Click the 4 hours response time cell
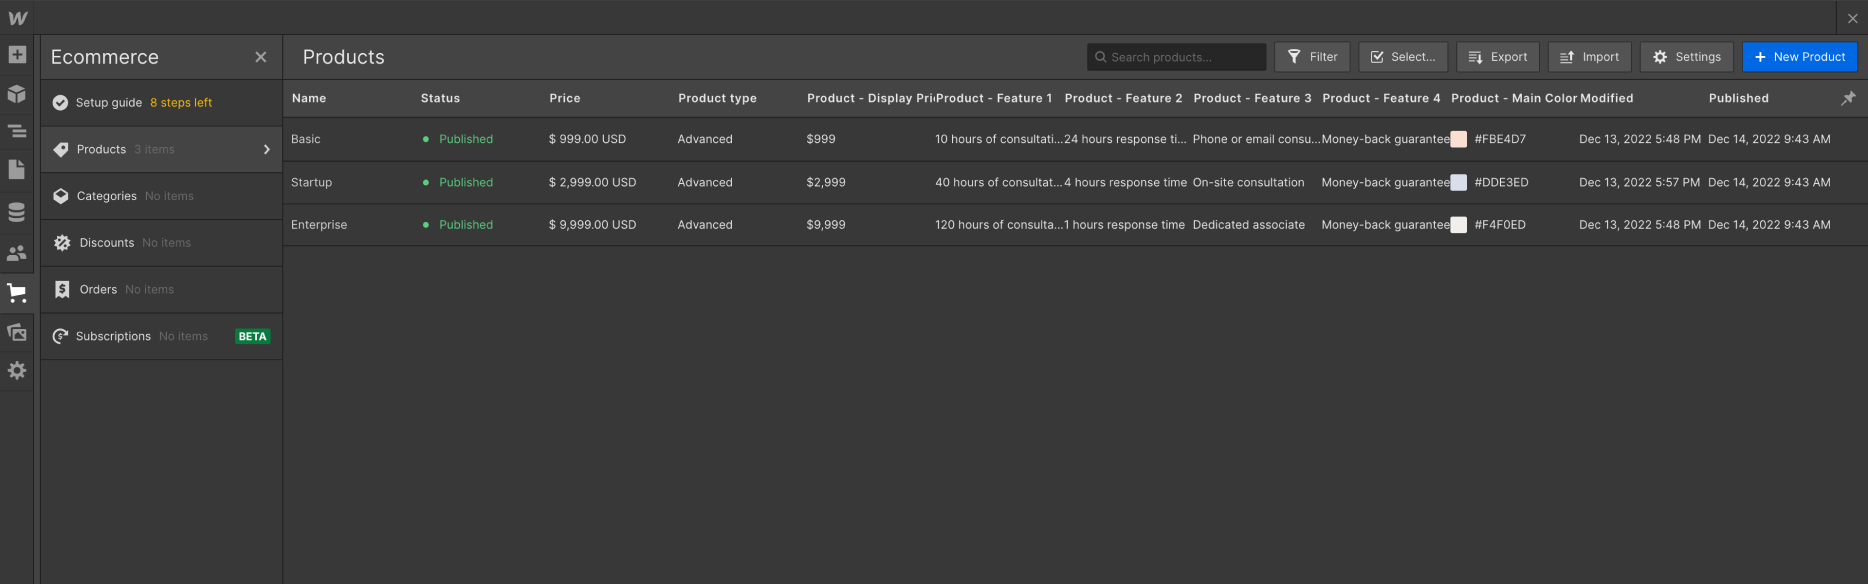1868x584 pixels. click(x=1126, y=182)
